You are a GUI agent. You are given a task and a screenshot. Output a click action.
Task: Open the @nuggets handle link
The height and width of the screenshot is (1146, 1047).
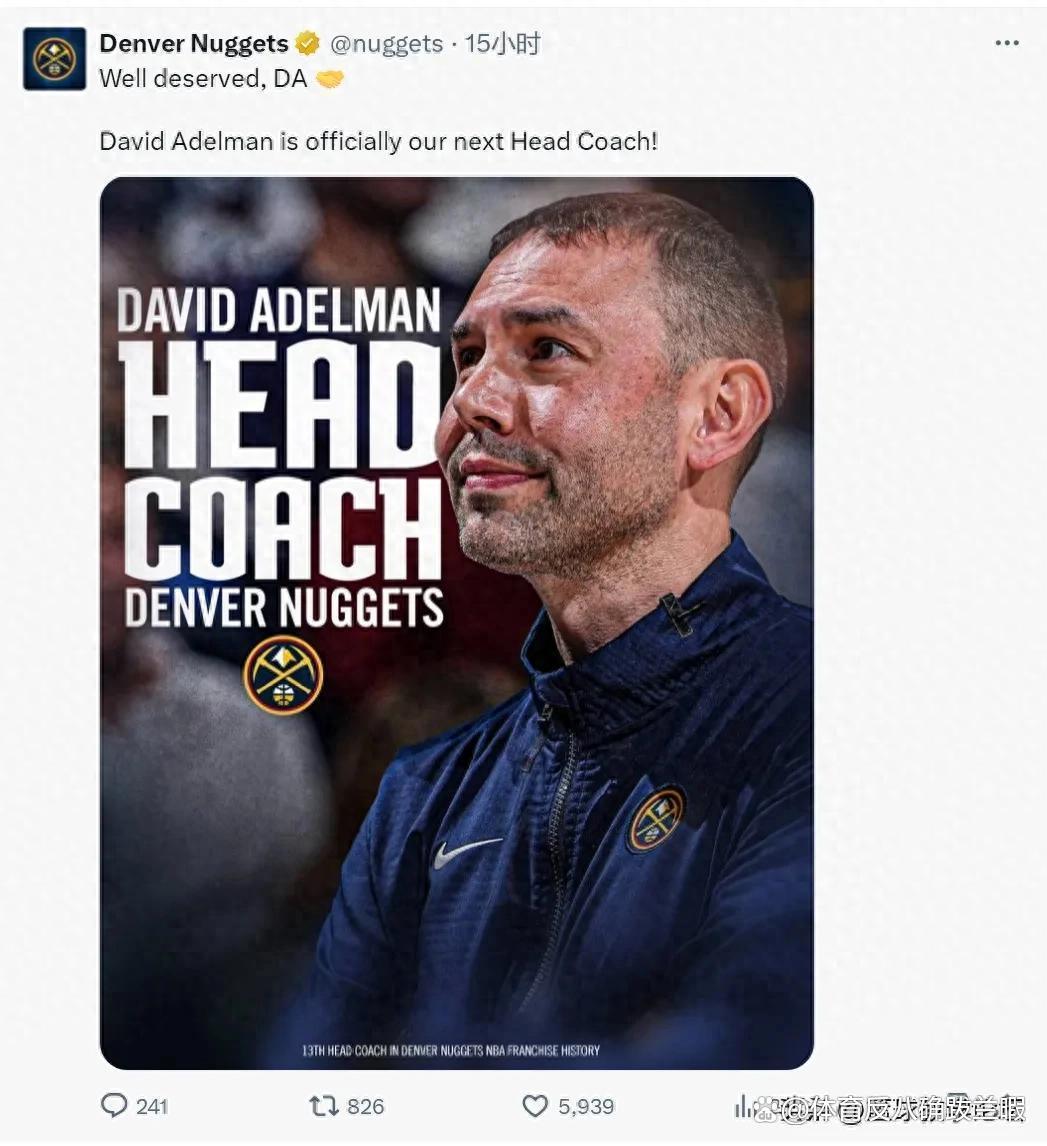point(386,45)
